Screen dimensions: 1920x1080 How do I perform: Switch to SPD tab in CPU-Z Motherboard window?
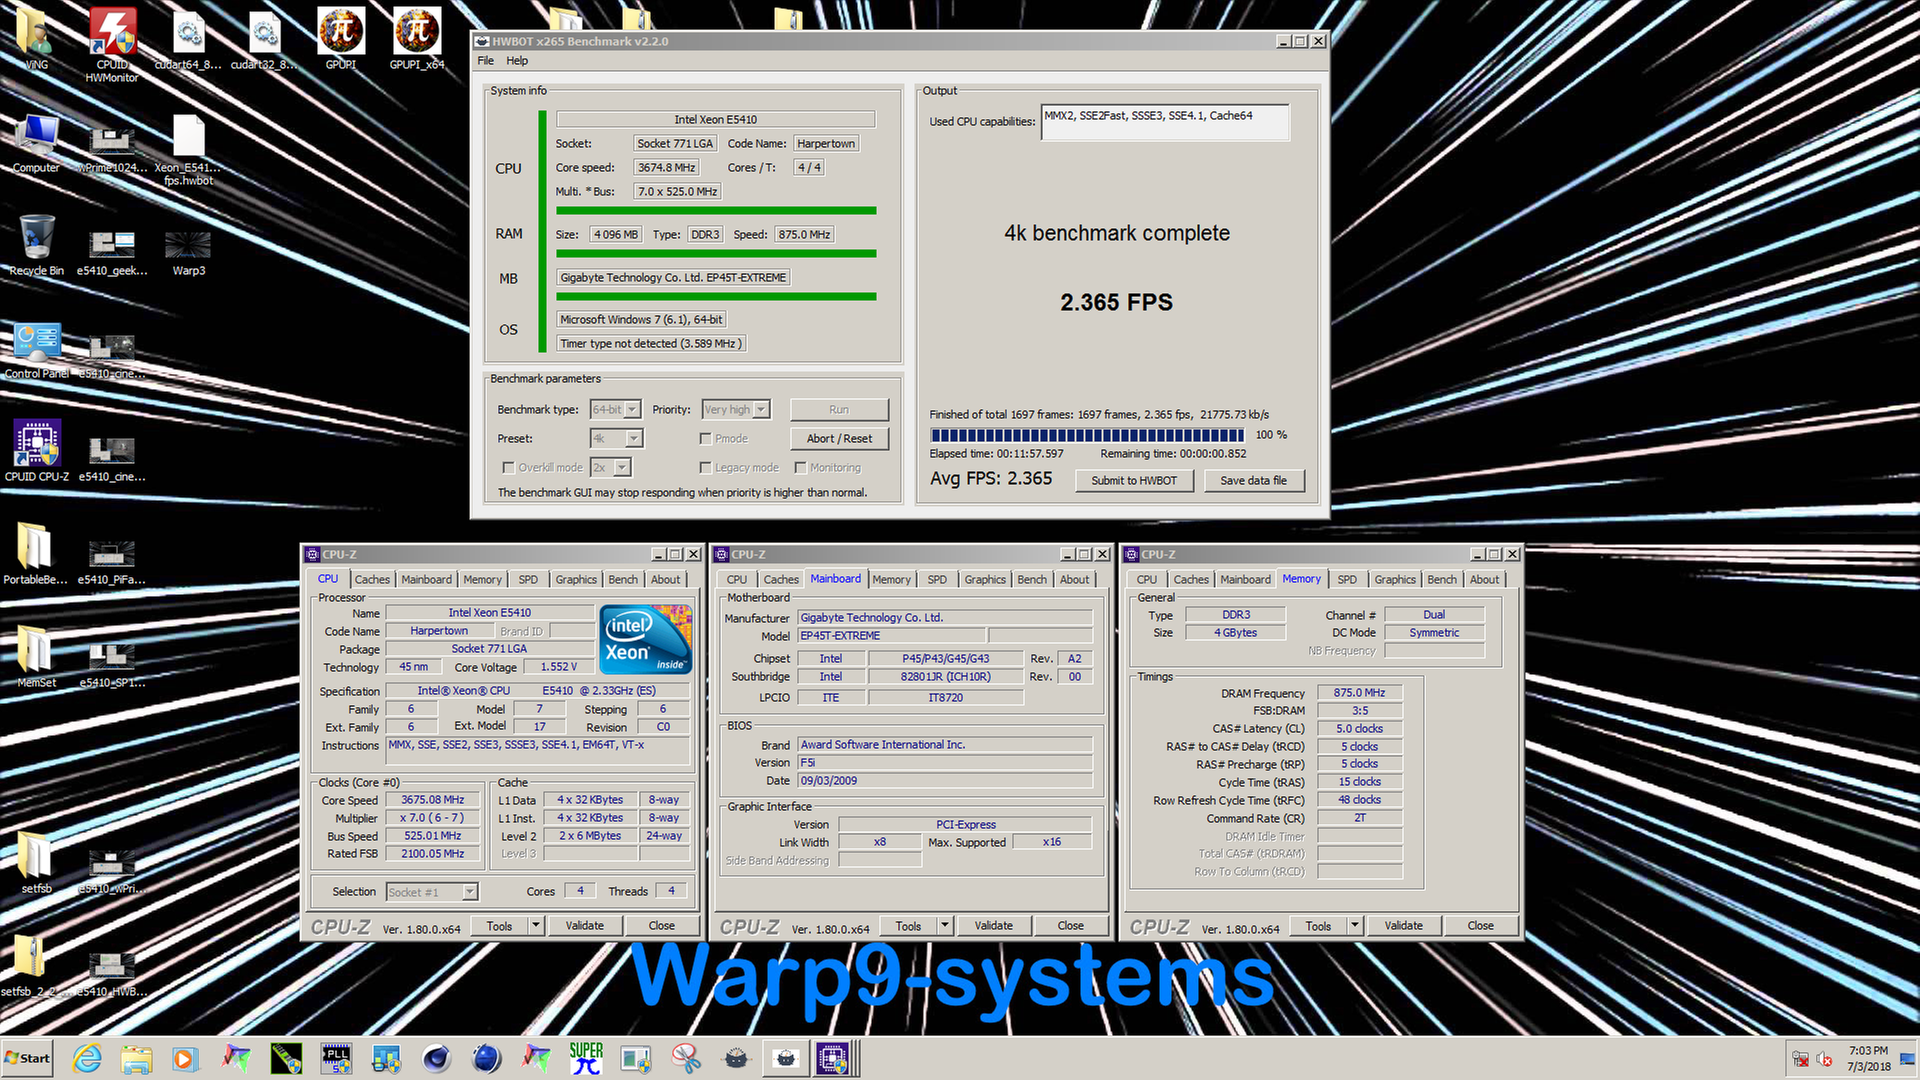tap(937, 580)
